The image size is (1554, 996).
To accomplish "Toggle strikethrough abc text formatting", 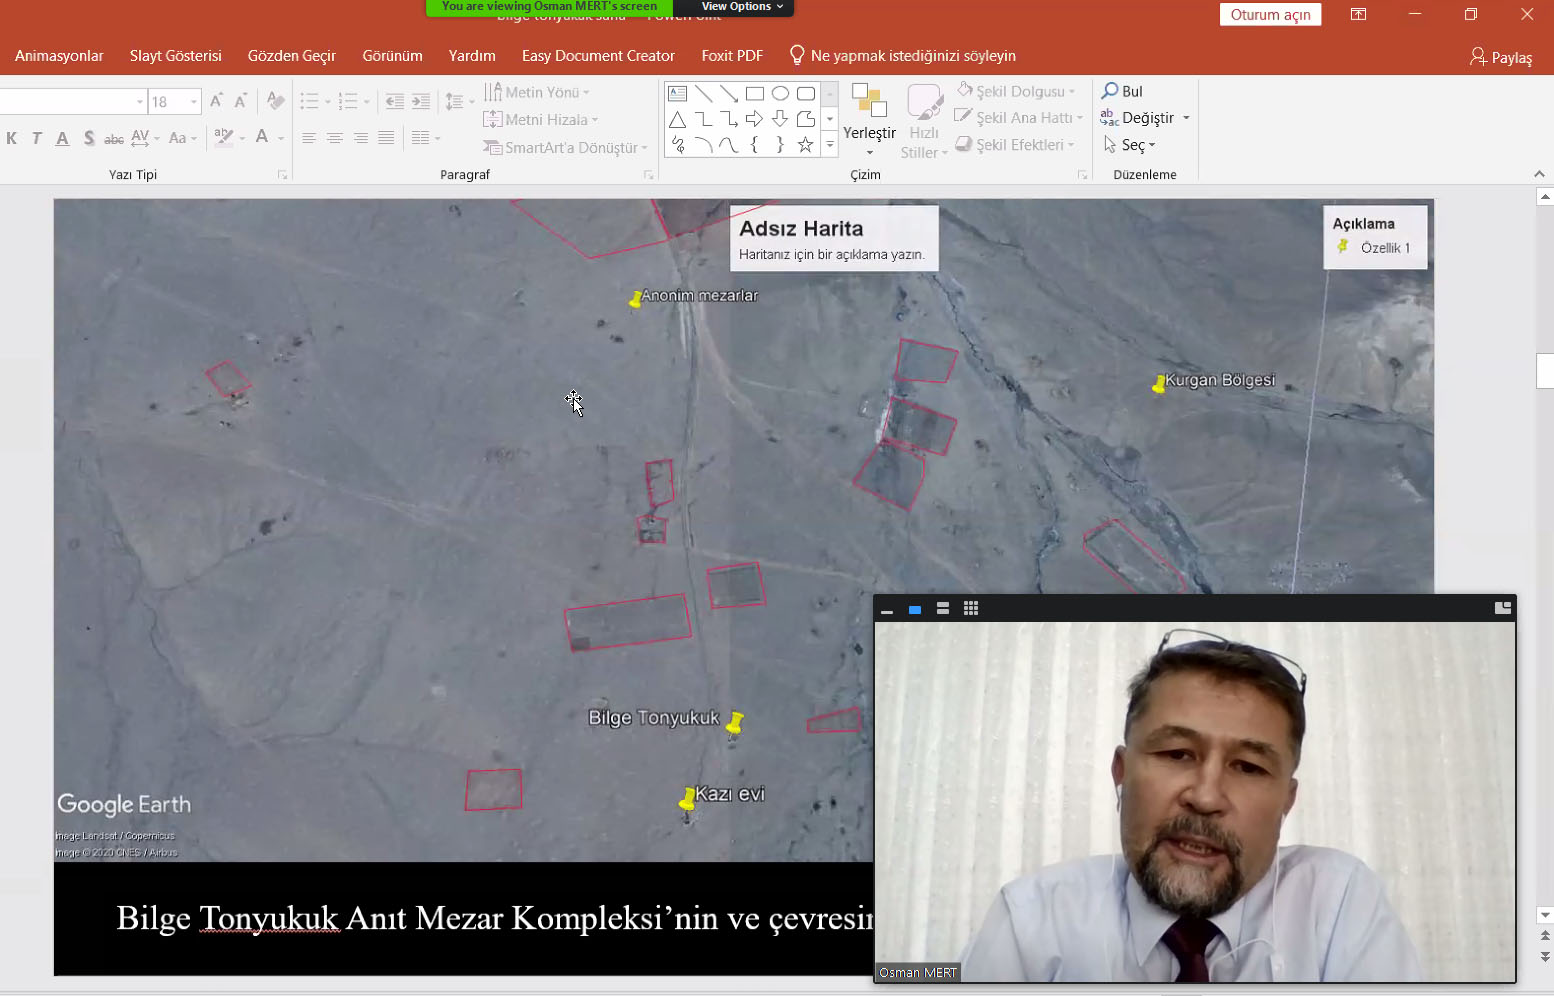I will (114, 138).
